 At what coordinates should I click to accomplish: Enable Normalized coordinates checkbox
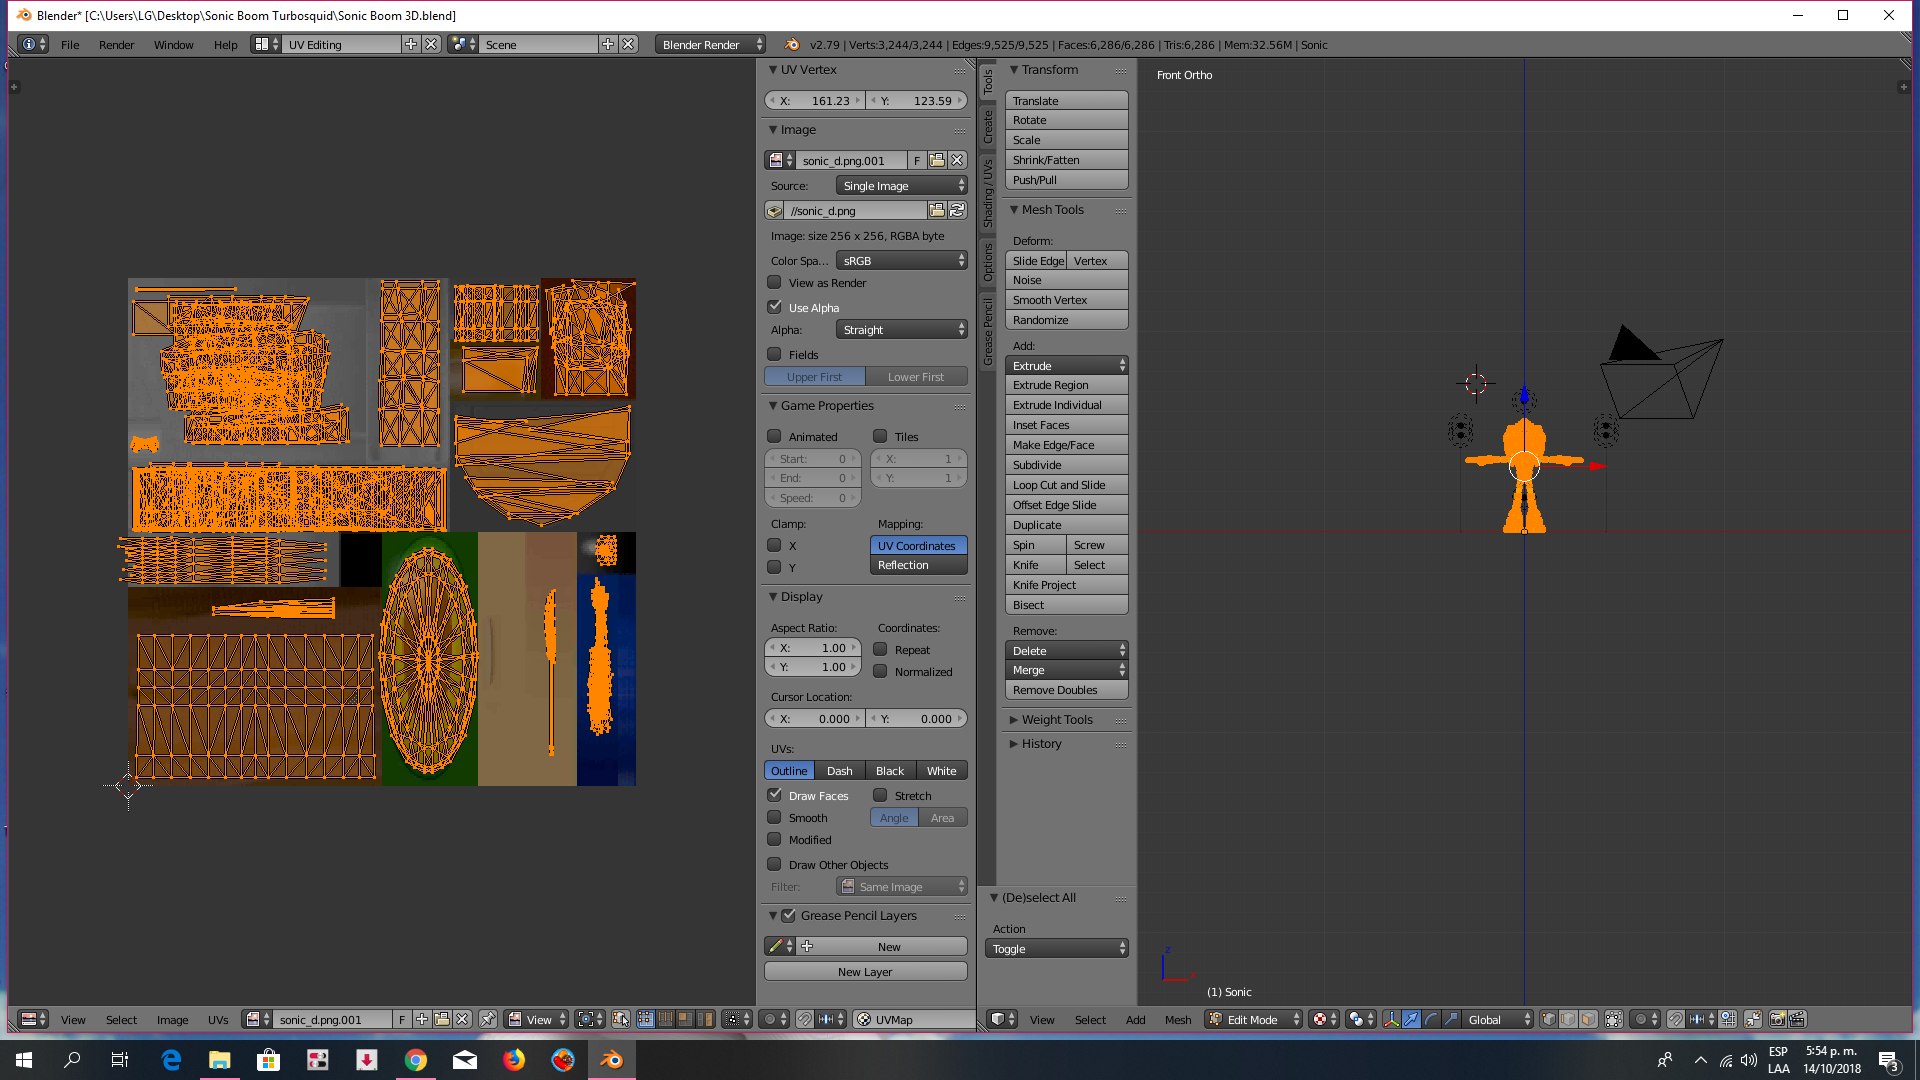click(880, 671)
